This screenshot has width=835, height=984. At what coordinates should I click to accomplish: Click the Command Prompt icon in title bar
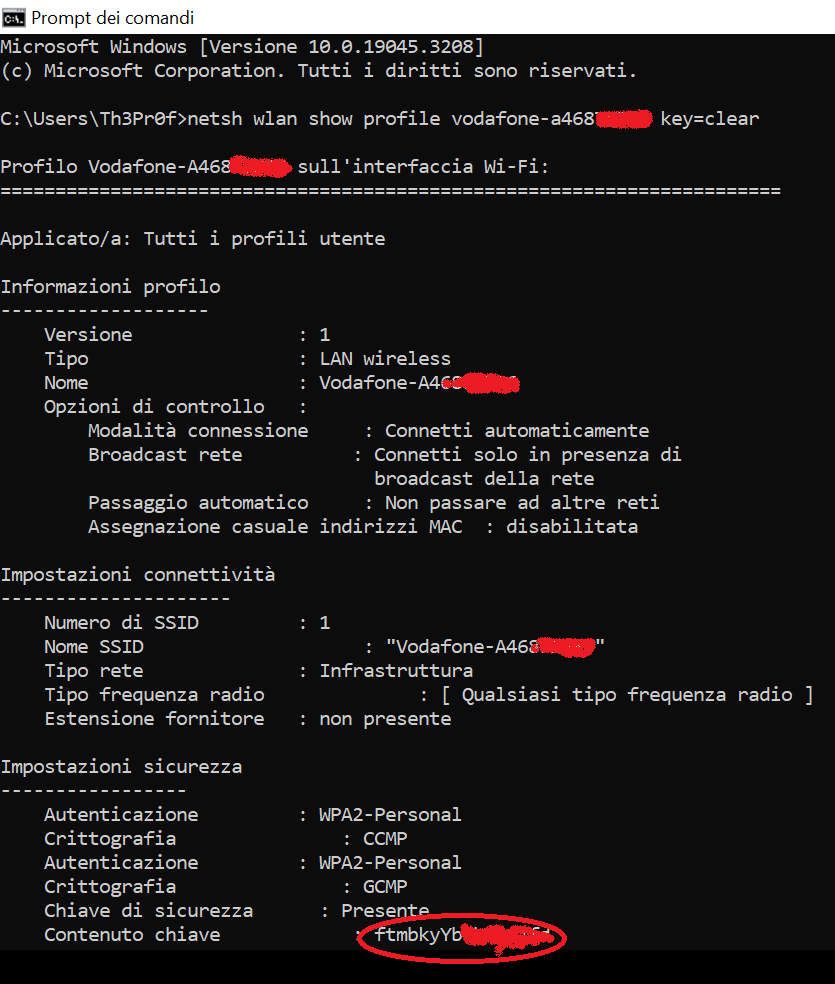(x=13, y=18)
